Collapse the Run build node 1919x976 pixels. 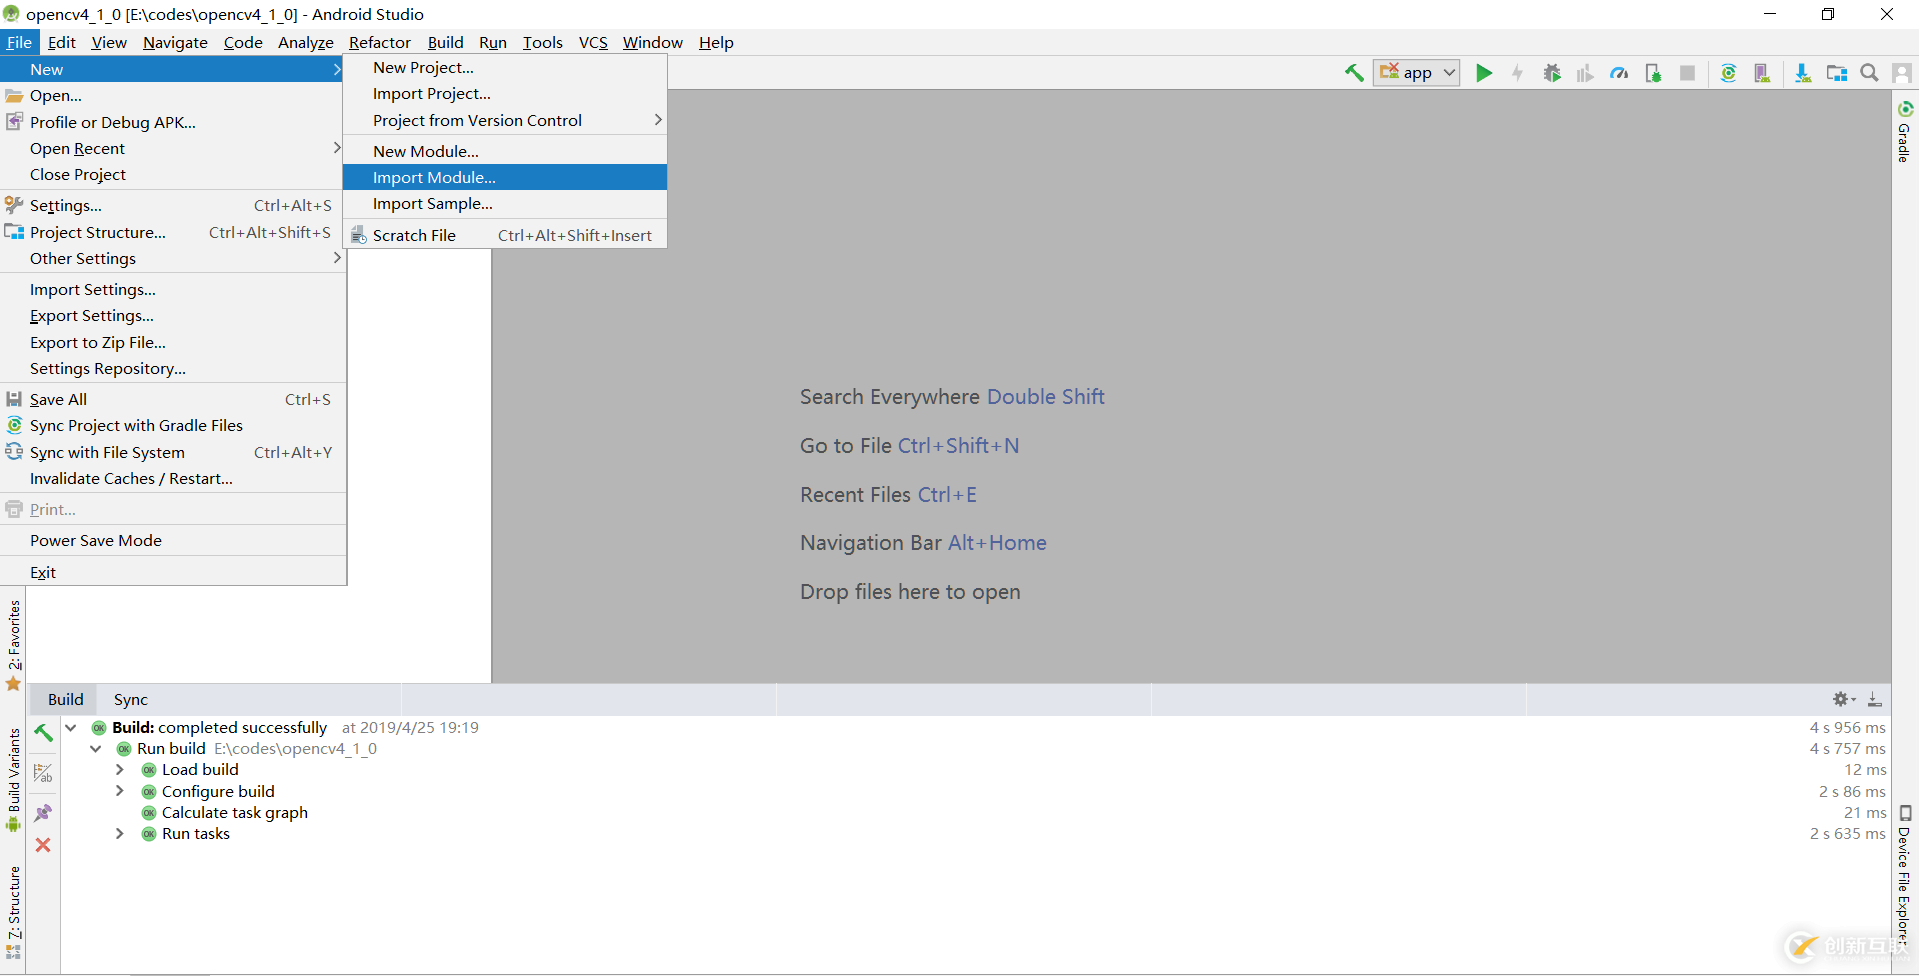(x=96, y=749)
